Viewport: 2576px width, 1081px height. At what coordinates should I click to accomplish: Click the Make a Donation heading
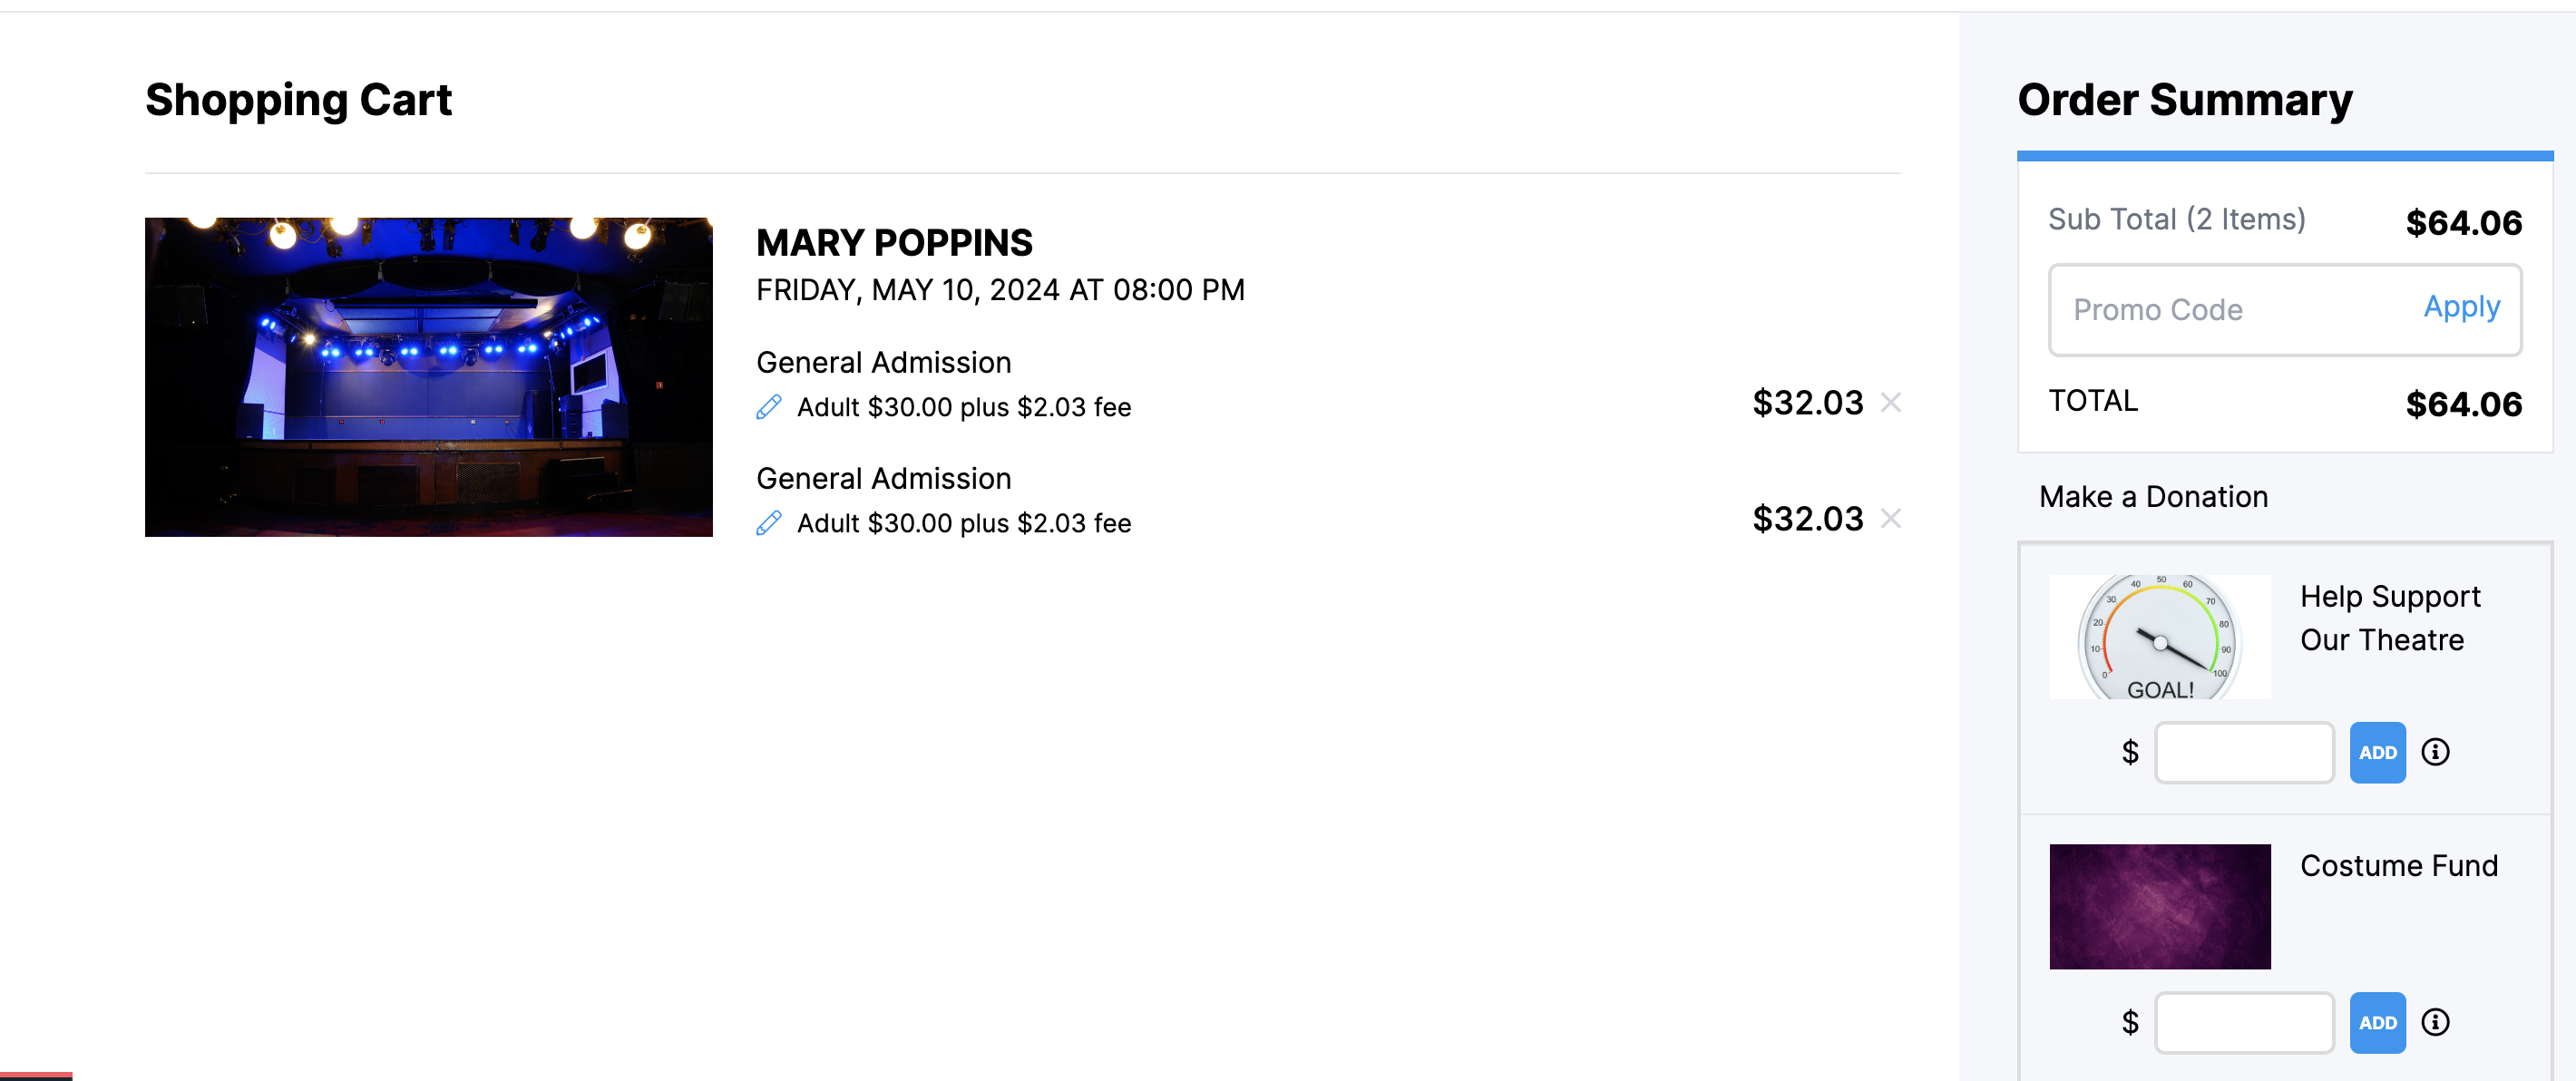(2153, 497)
